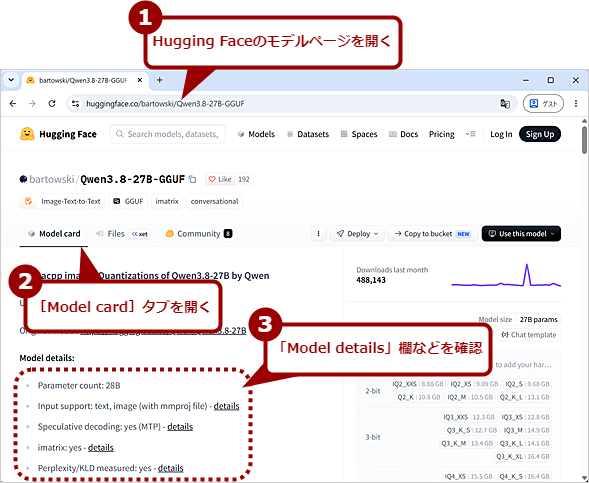Open Chrome three-dot menu
This screenshot has height=483, width=589.
click(576, 104)
